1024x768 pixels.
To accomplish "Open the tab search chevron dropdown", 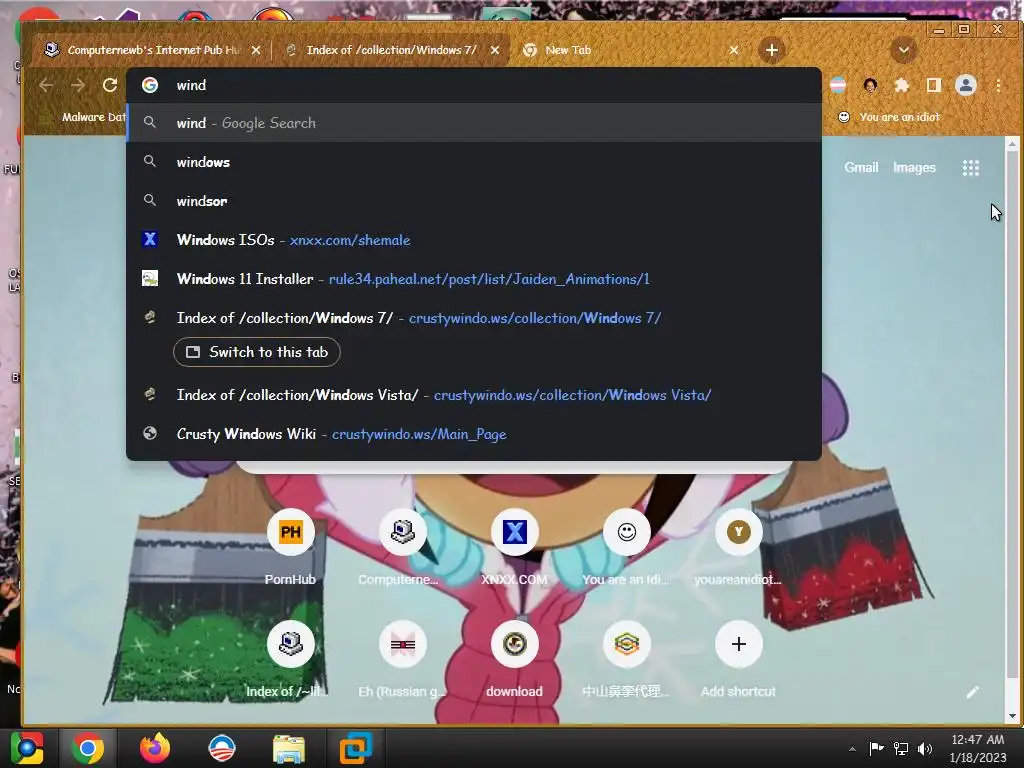I will coord(904,50).
